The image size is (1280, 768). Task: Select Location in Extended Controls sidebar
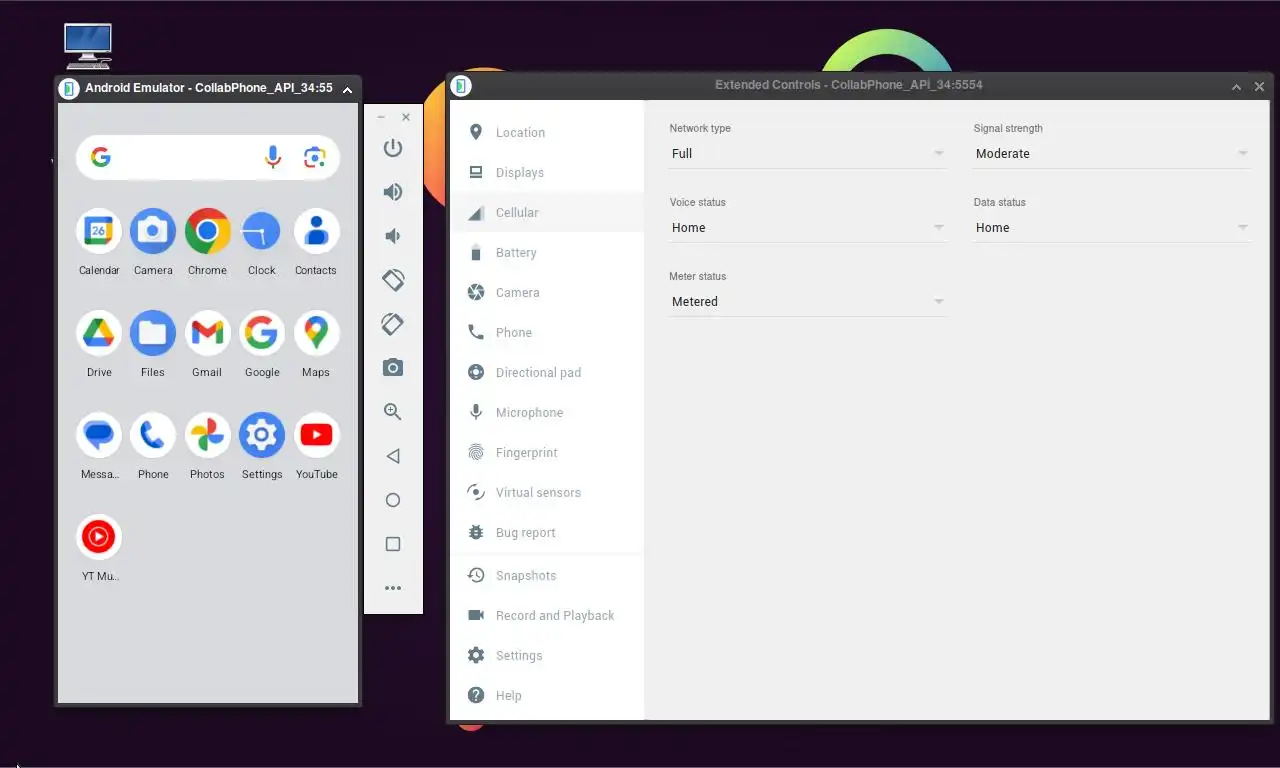coord(547,132)
